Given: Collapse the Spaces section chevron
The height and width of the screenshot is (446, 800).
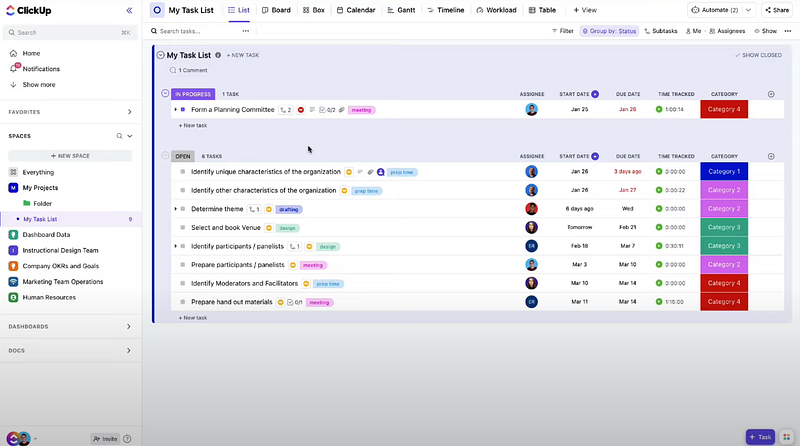Looking at the screenshot, I should (130, 136).
